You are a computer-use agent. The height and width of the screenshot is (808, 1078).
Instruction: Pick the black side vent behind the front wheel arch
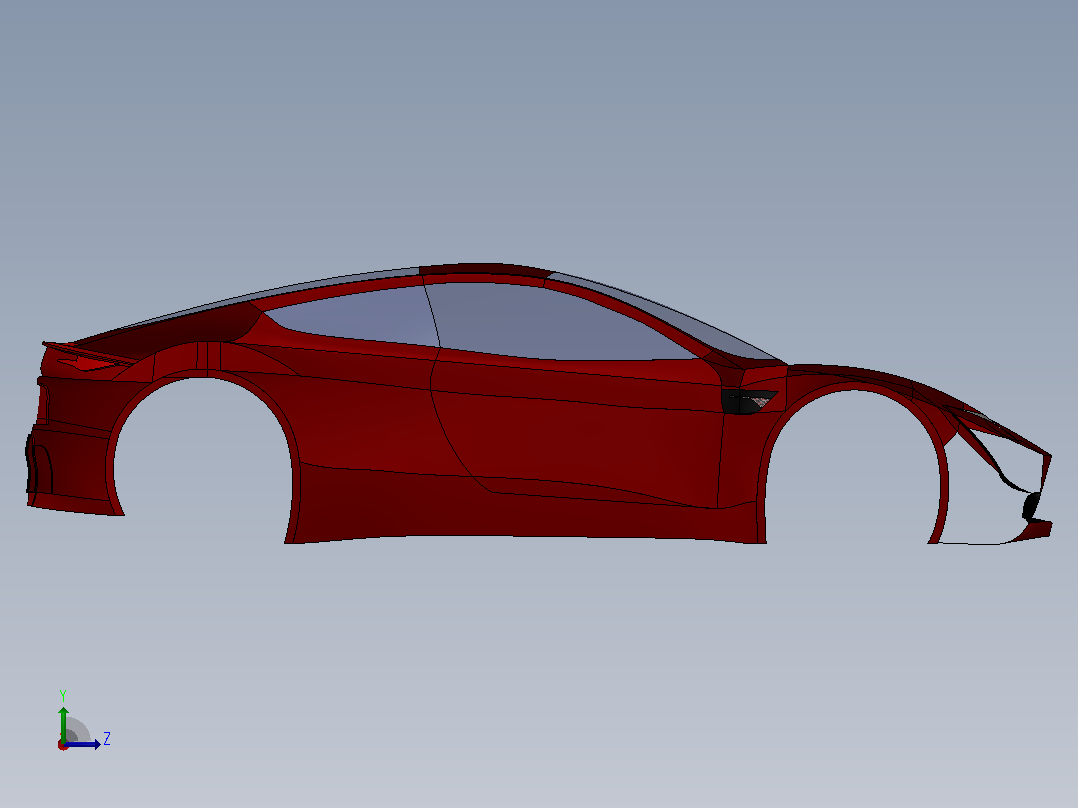[747, 400]
